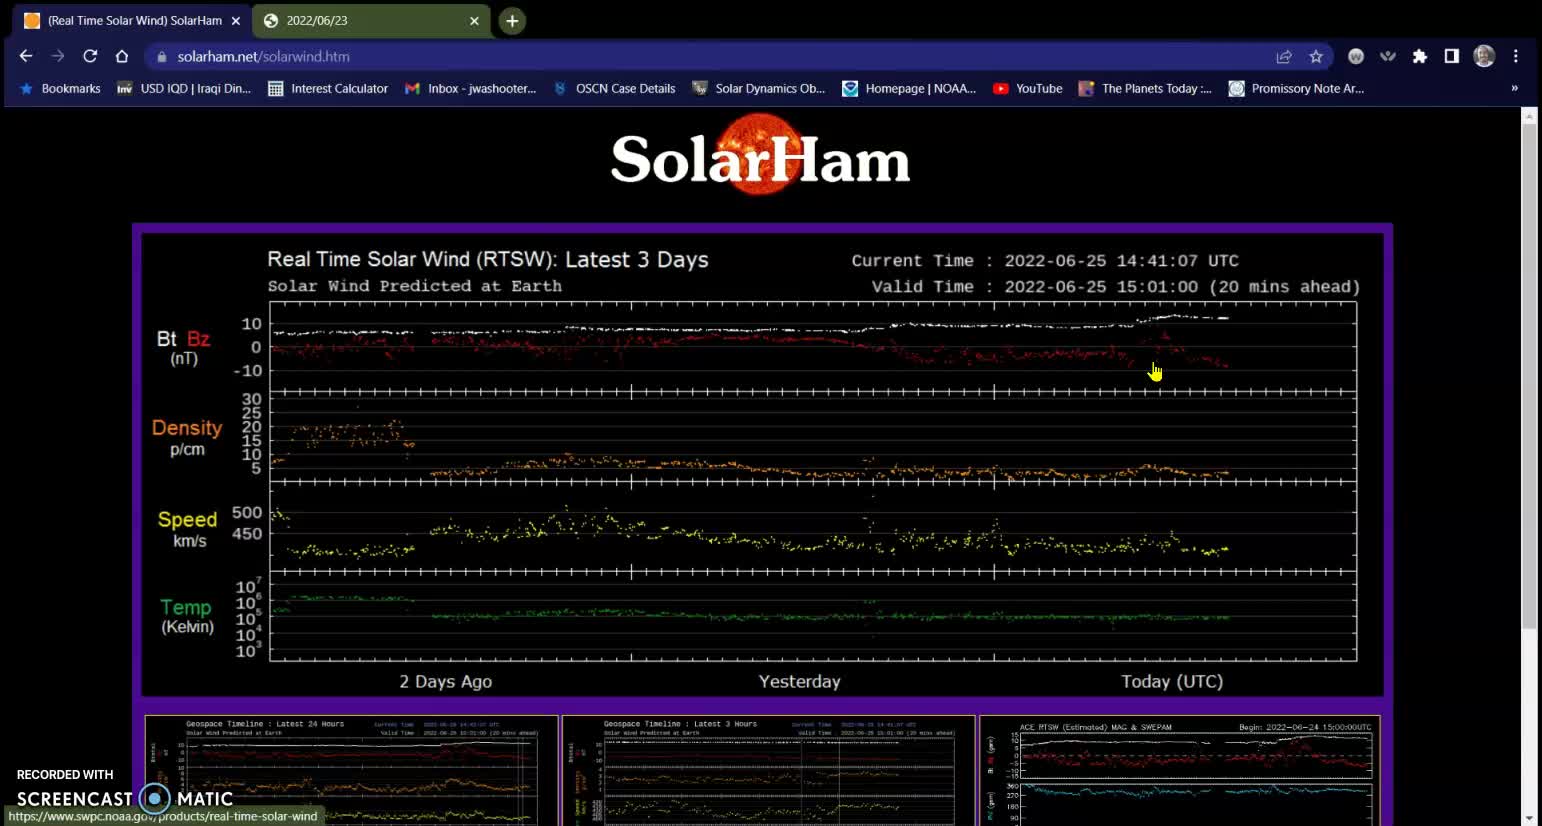
Task: Share this page using share icon
Action: pos(1284,57)
